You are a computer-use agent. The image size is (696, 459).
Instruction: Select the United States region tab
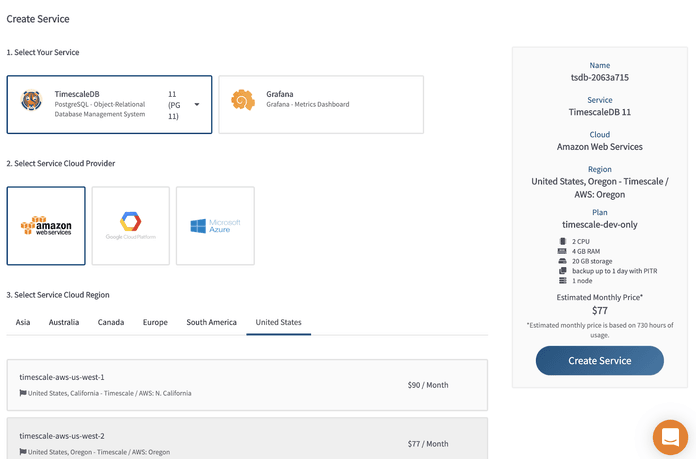coord(278,322)
